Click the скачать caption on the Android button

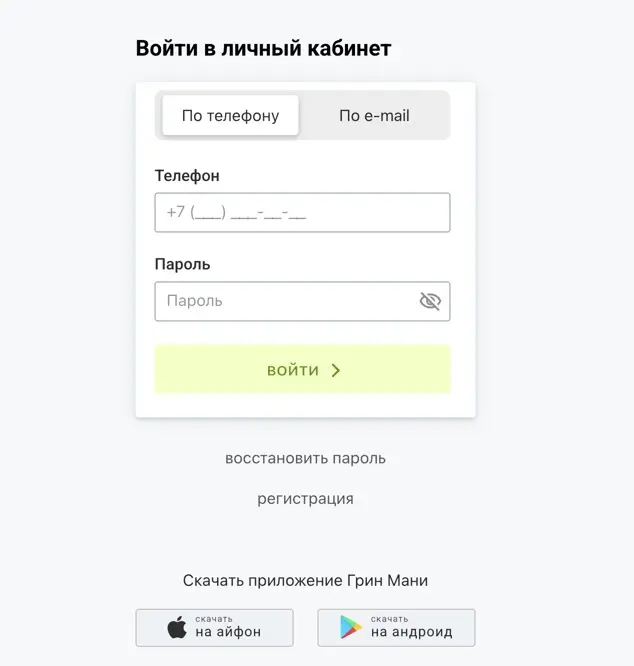389,618
